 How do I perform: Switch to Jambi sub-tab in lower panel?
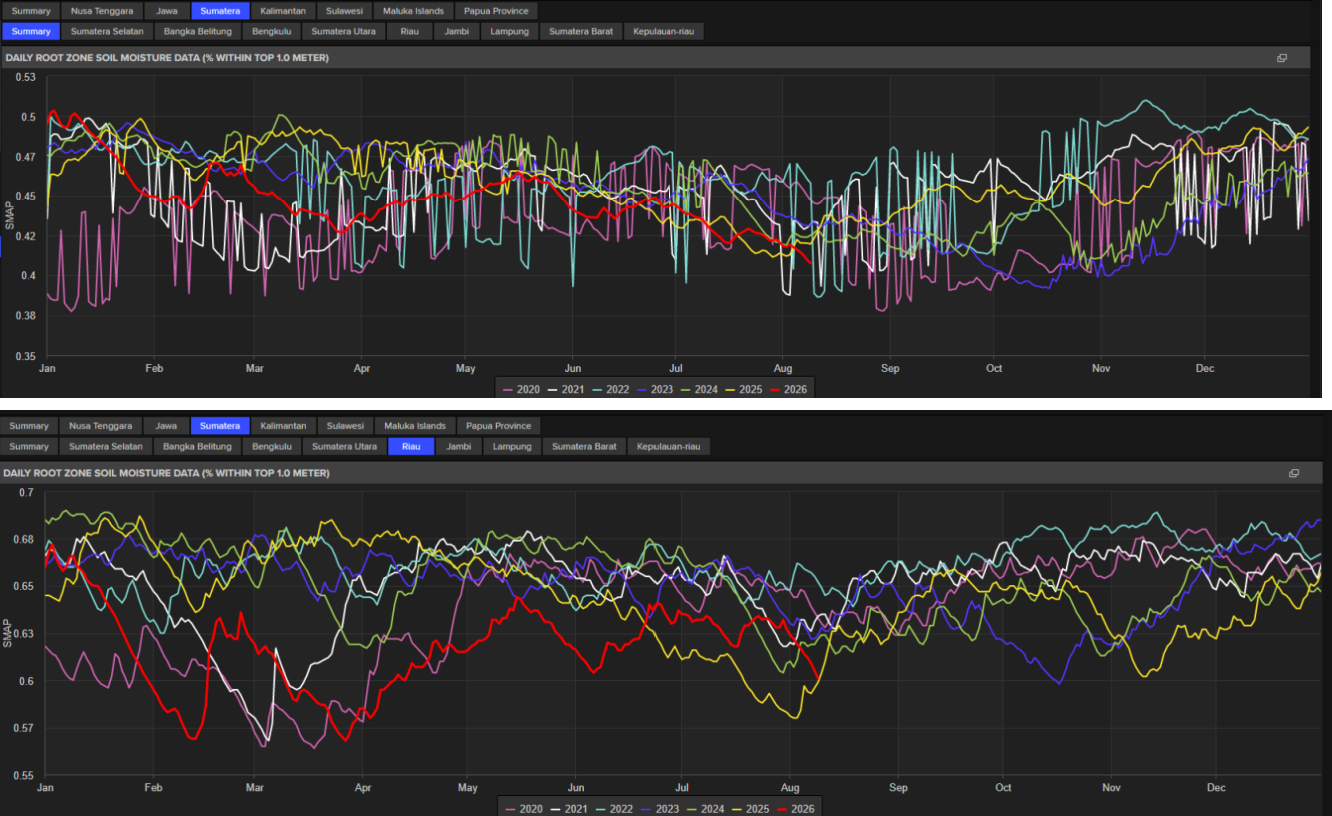pos(458,446)
